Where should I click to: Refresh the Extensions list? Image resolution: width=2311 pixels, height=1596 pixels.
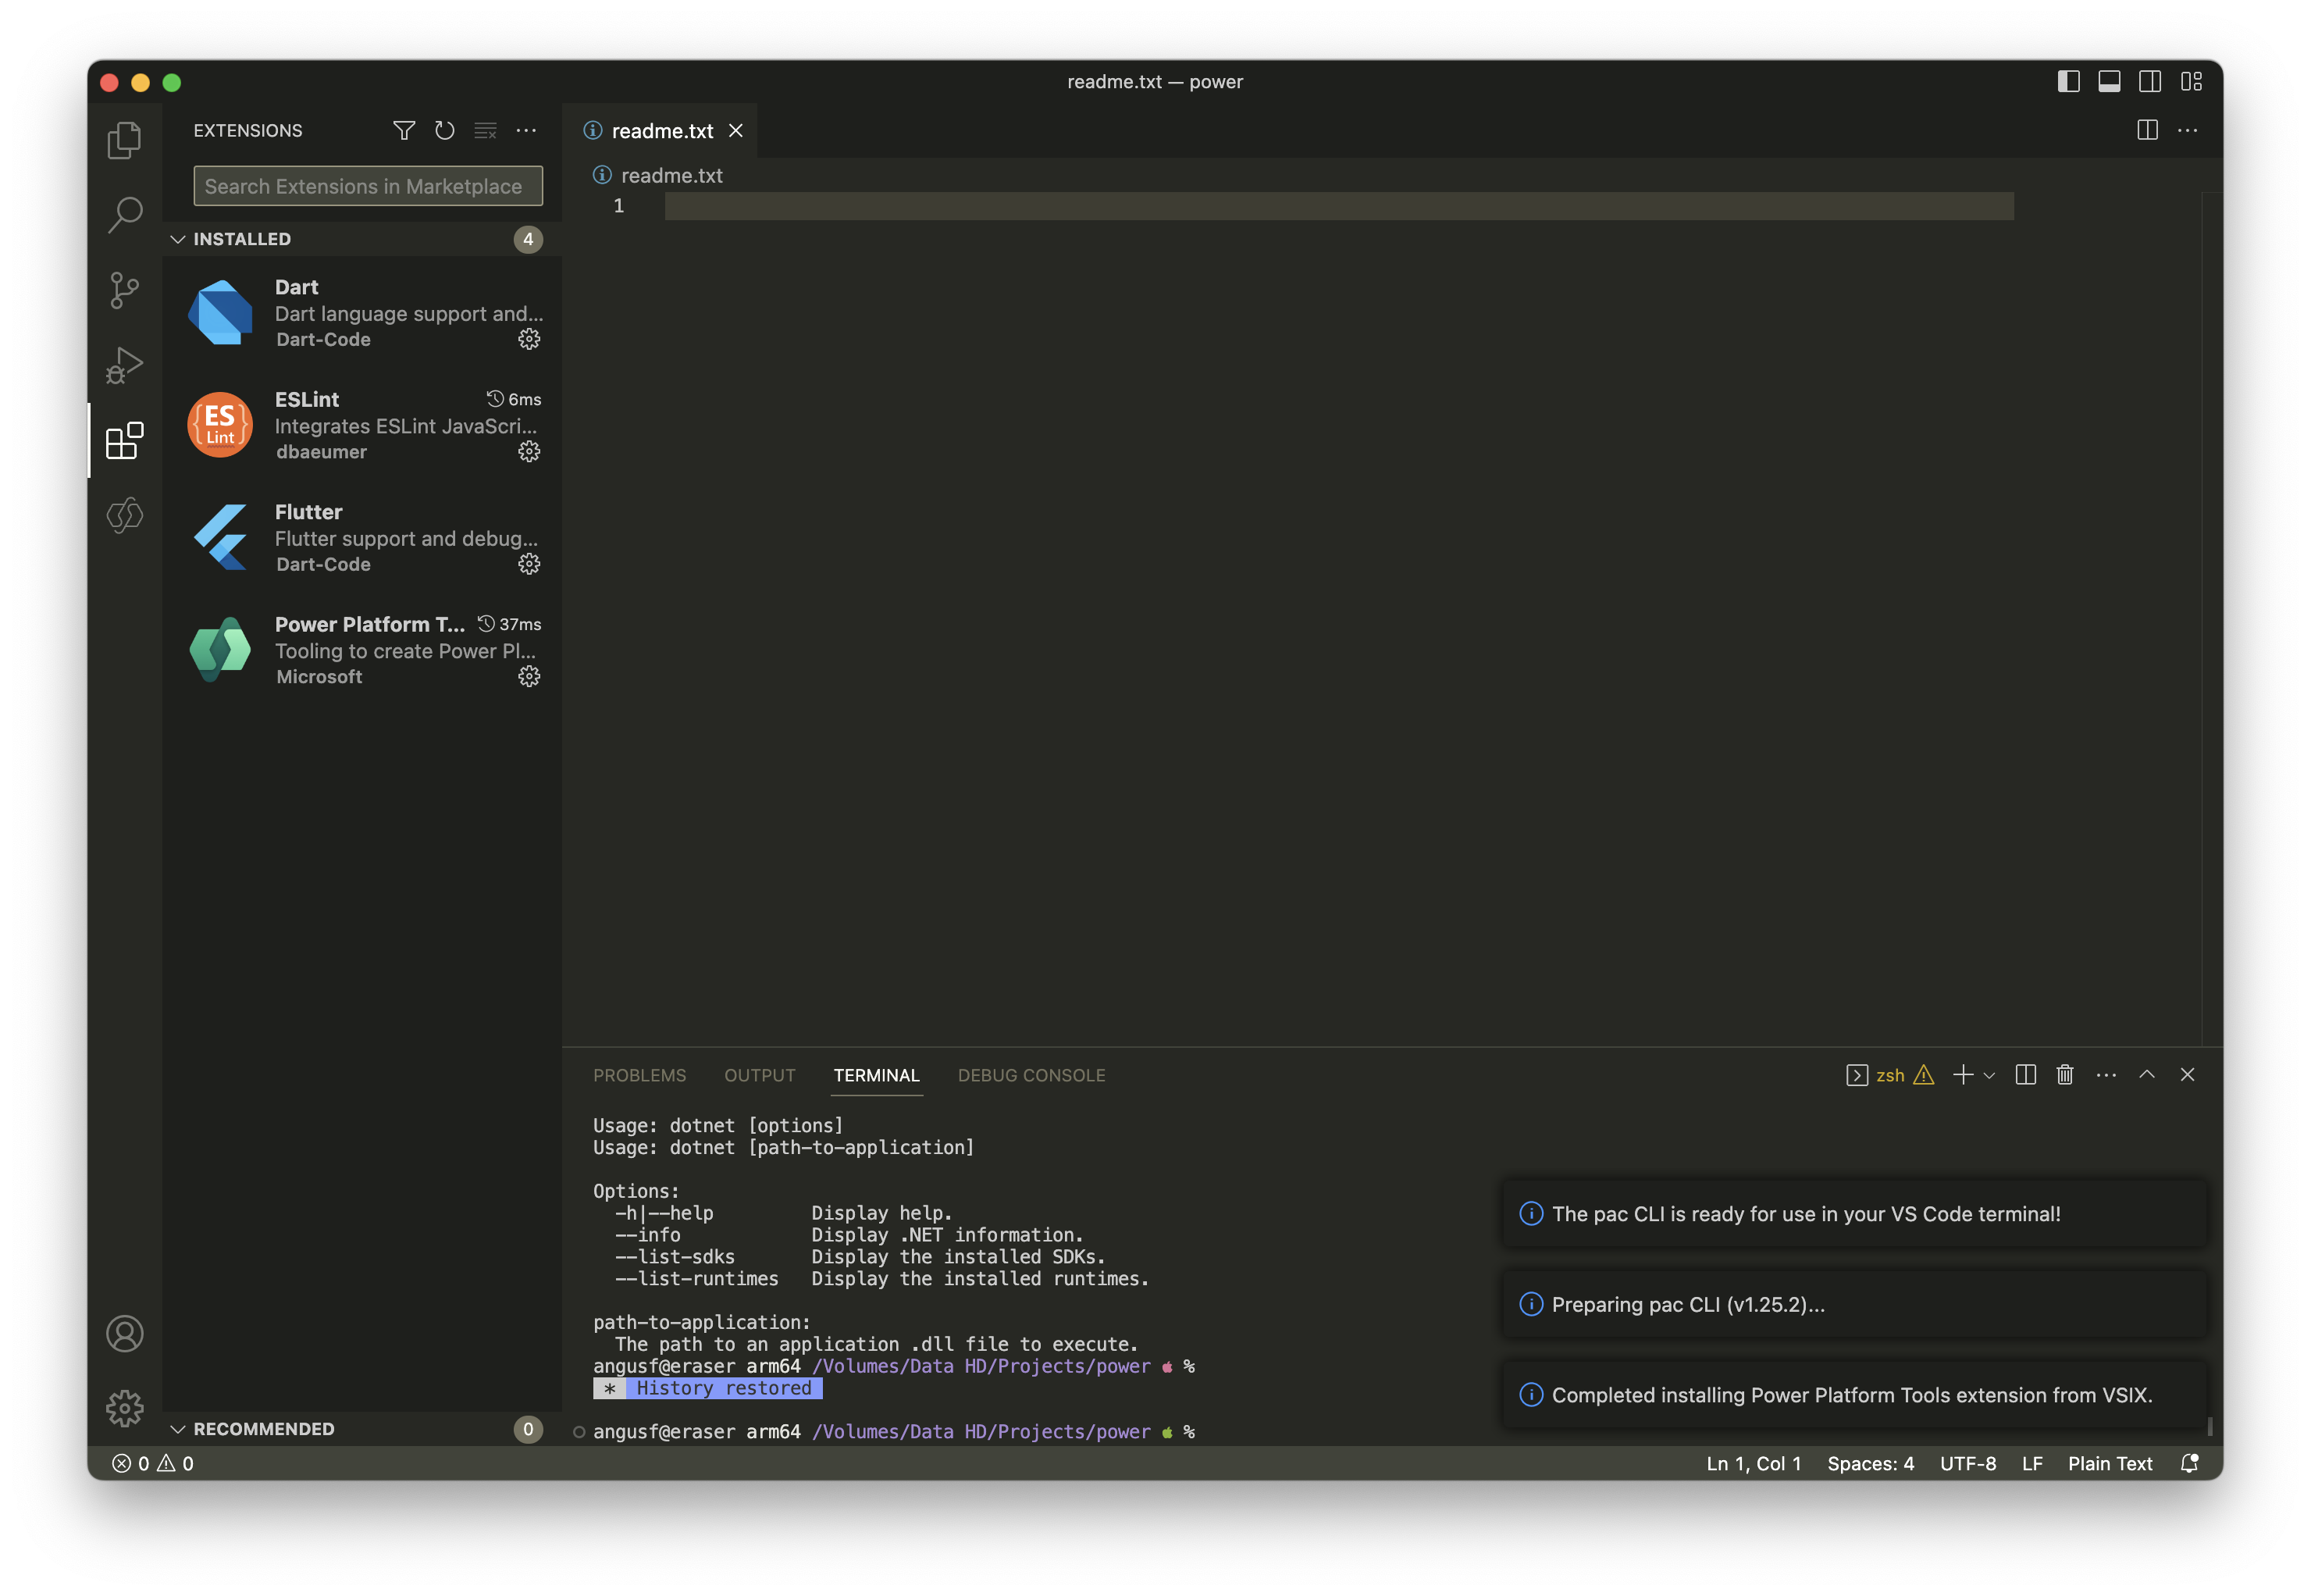(x=445, y=130)
